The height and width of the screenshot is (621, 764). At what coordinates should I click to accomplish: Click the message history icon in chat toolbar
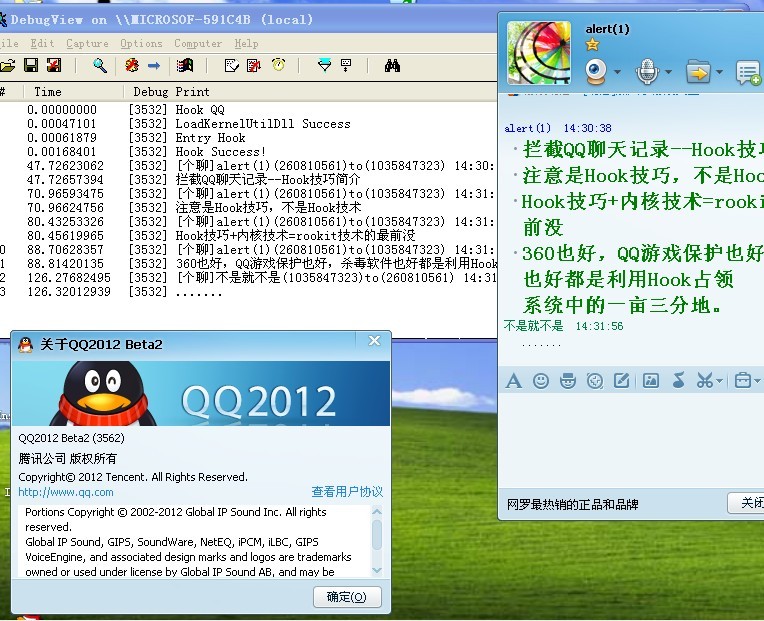[743, 380]
